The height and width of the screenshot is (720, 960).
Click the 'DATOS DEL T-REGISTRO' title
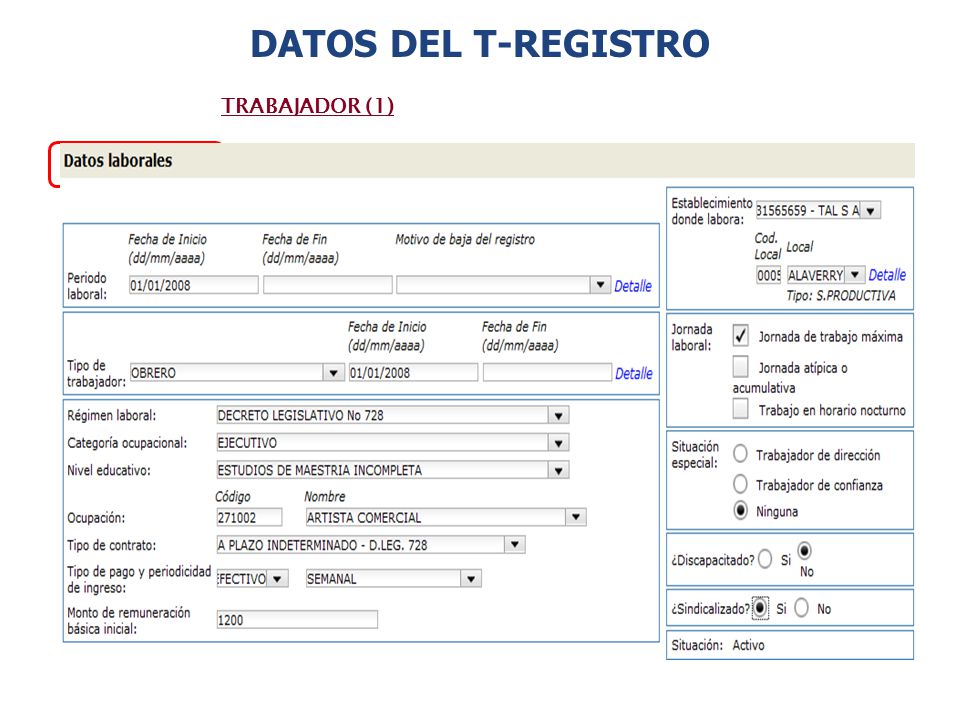point(480,43)
